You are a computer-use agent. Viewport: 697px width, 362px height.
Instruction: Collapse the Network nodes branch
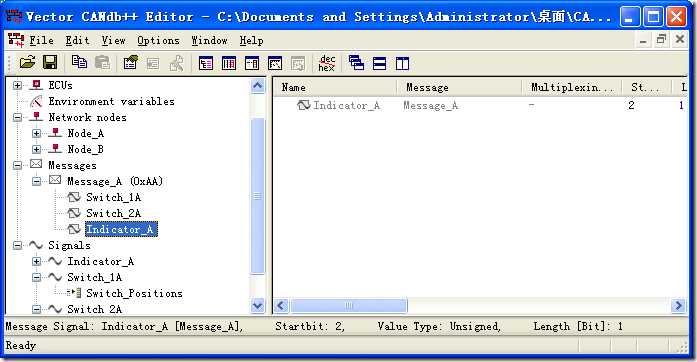coord(17,117)
